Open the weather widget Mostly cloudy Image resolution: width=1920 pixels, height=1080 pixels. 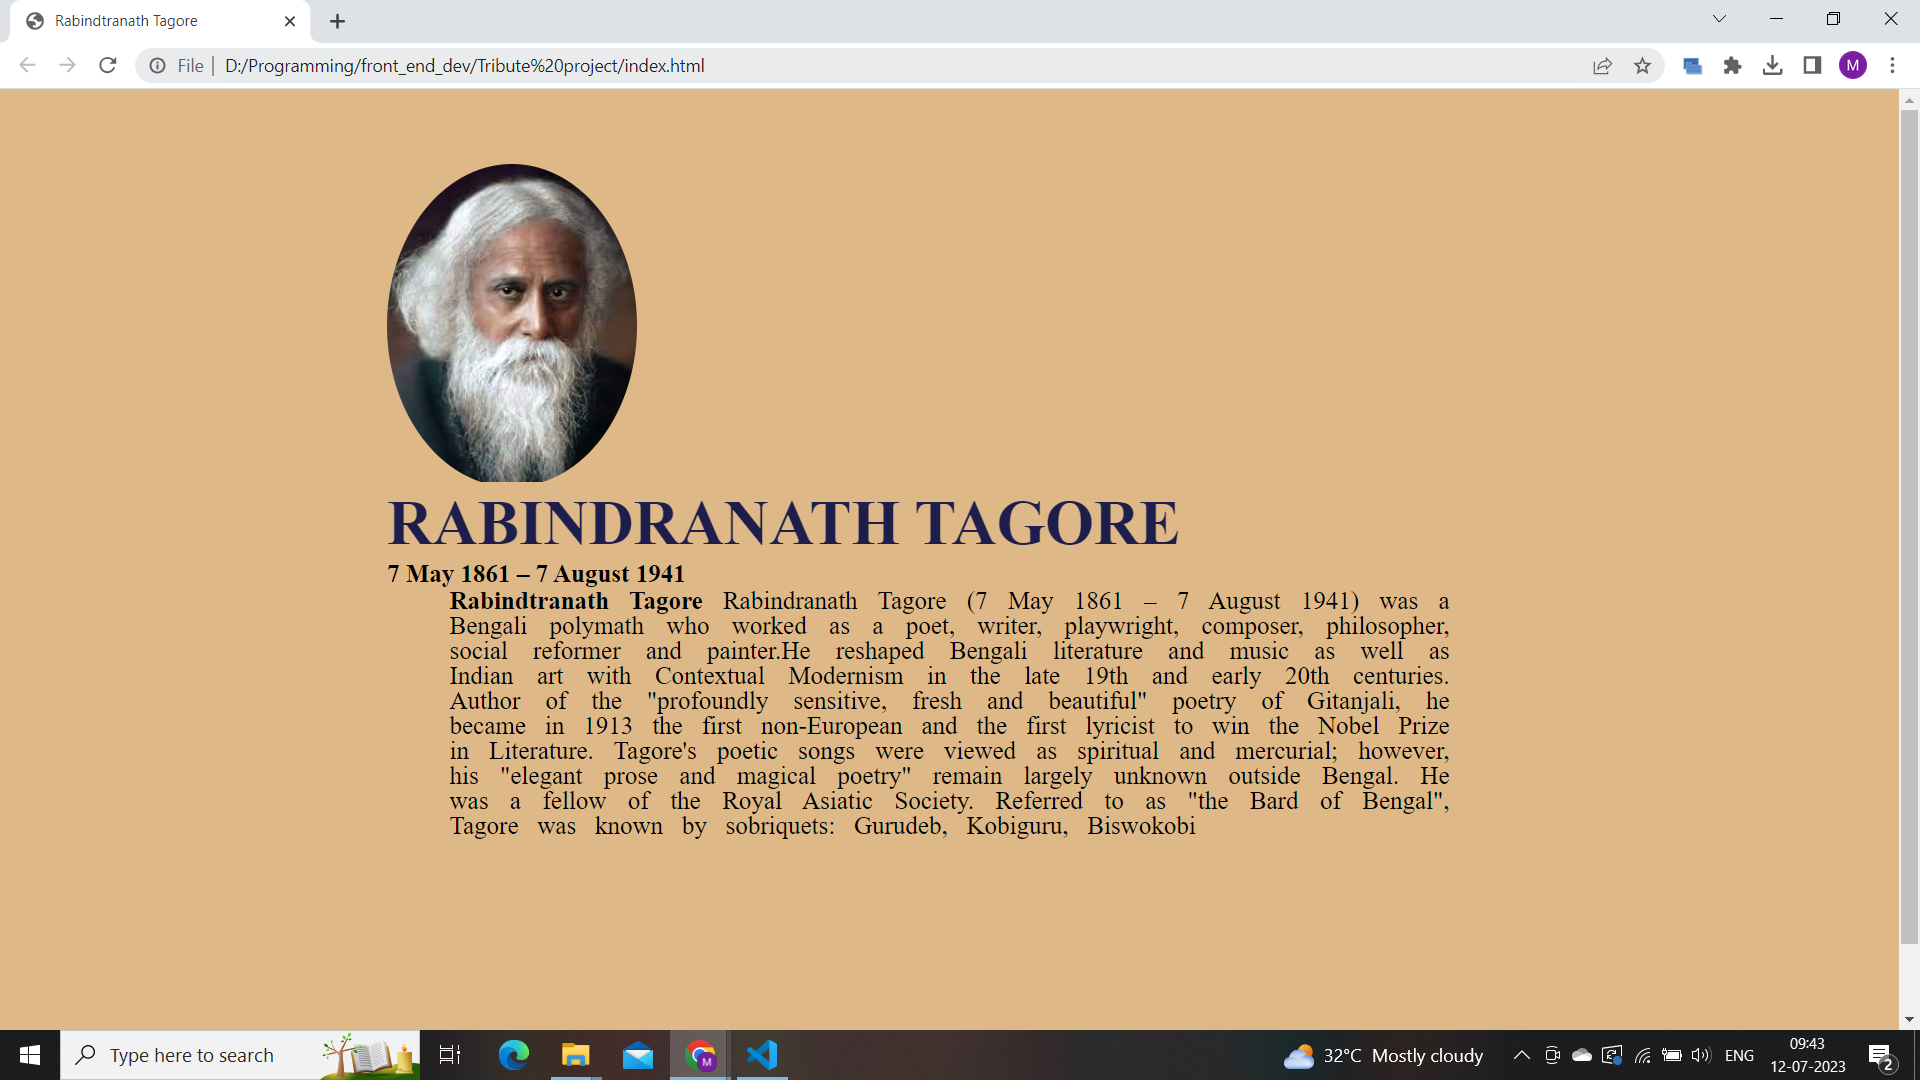click(1384, 1055)
